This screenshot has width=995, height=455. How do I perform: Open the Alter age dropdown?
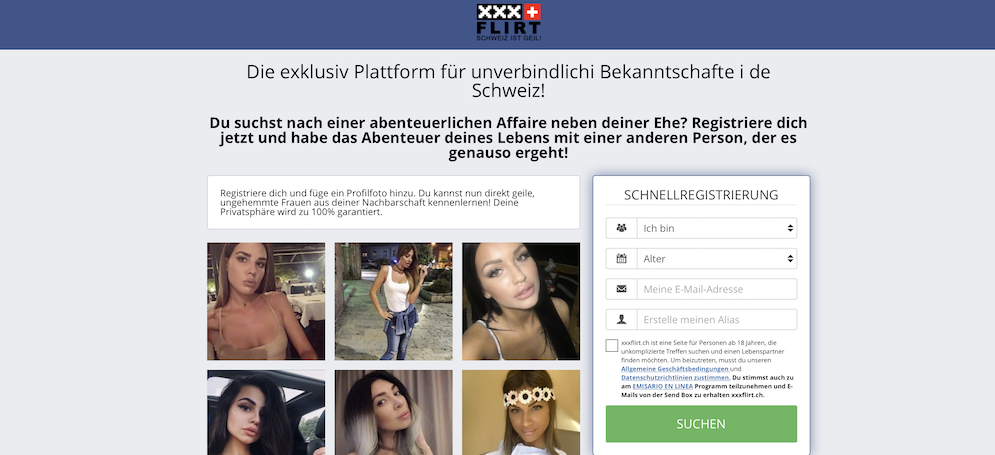pyautogui.click(x=717, y=258)
